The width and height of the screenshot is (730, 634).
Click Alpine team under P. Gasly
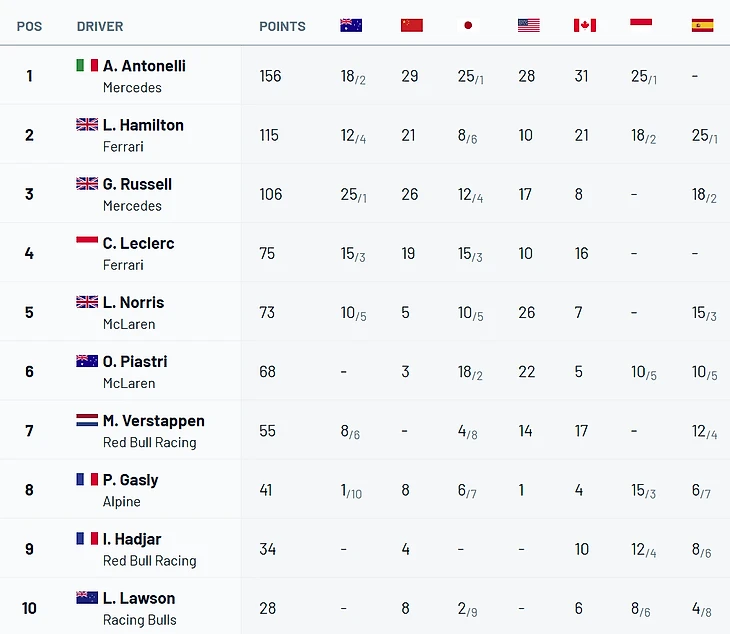click(122, 502)
